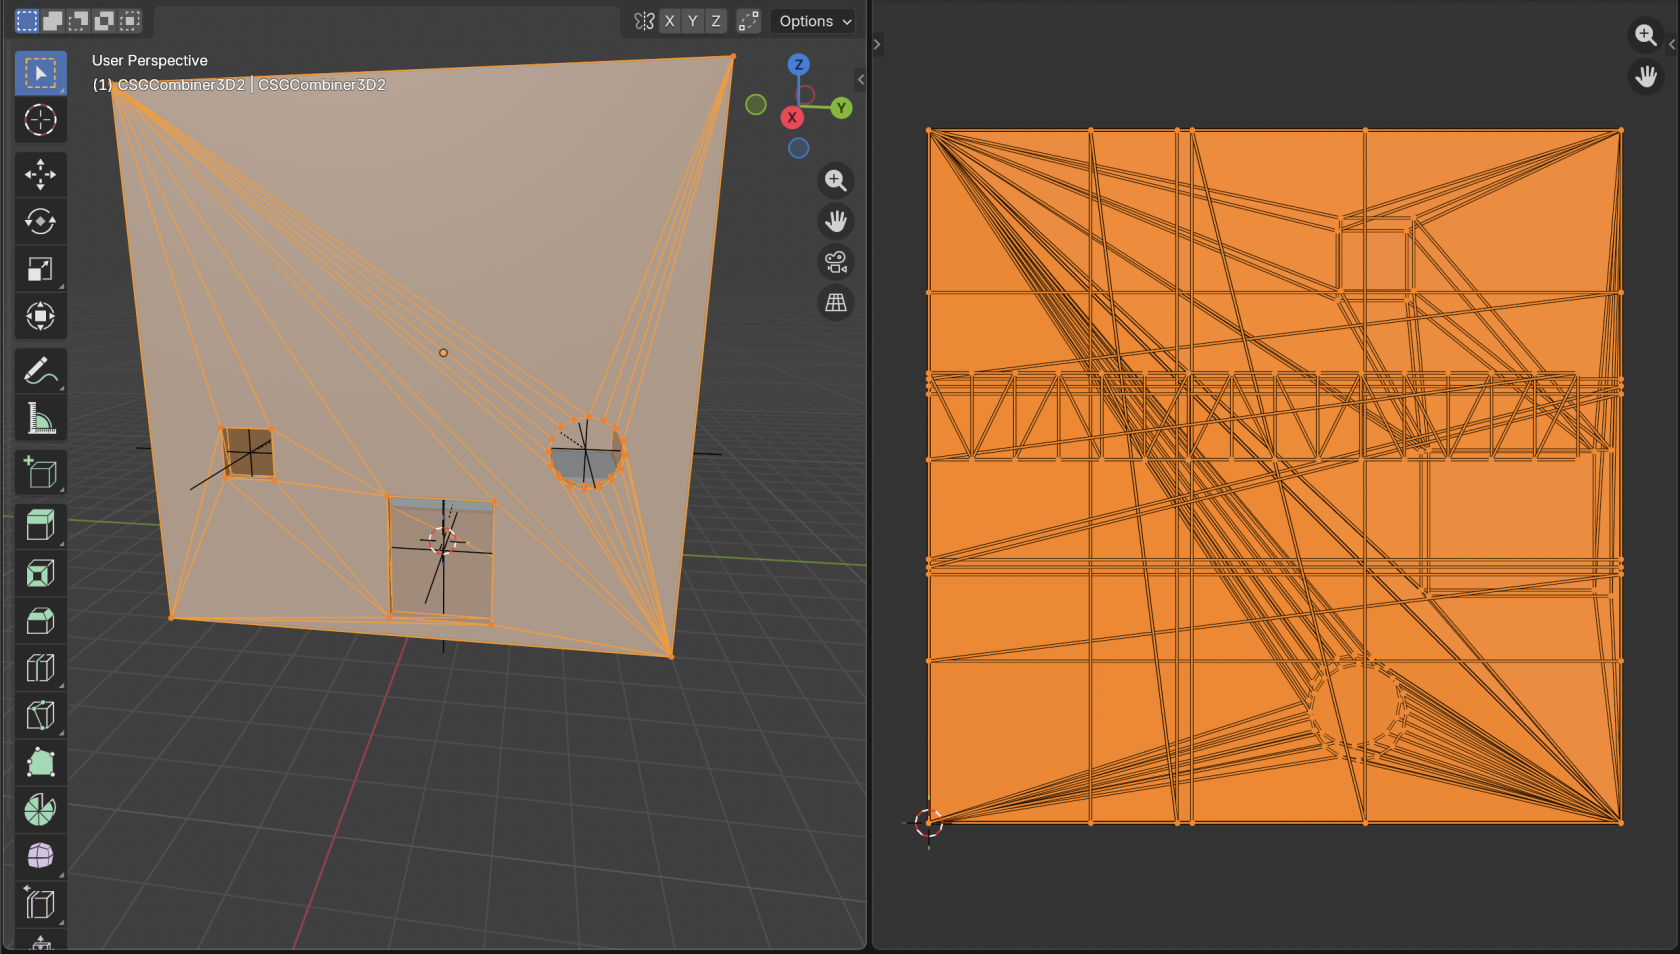
Task: Select the Extrude Region tool
Action: (40, 524)
